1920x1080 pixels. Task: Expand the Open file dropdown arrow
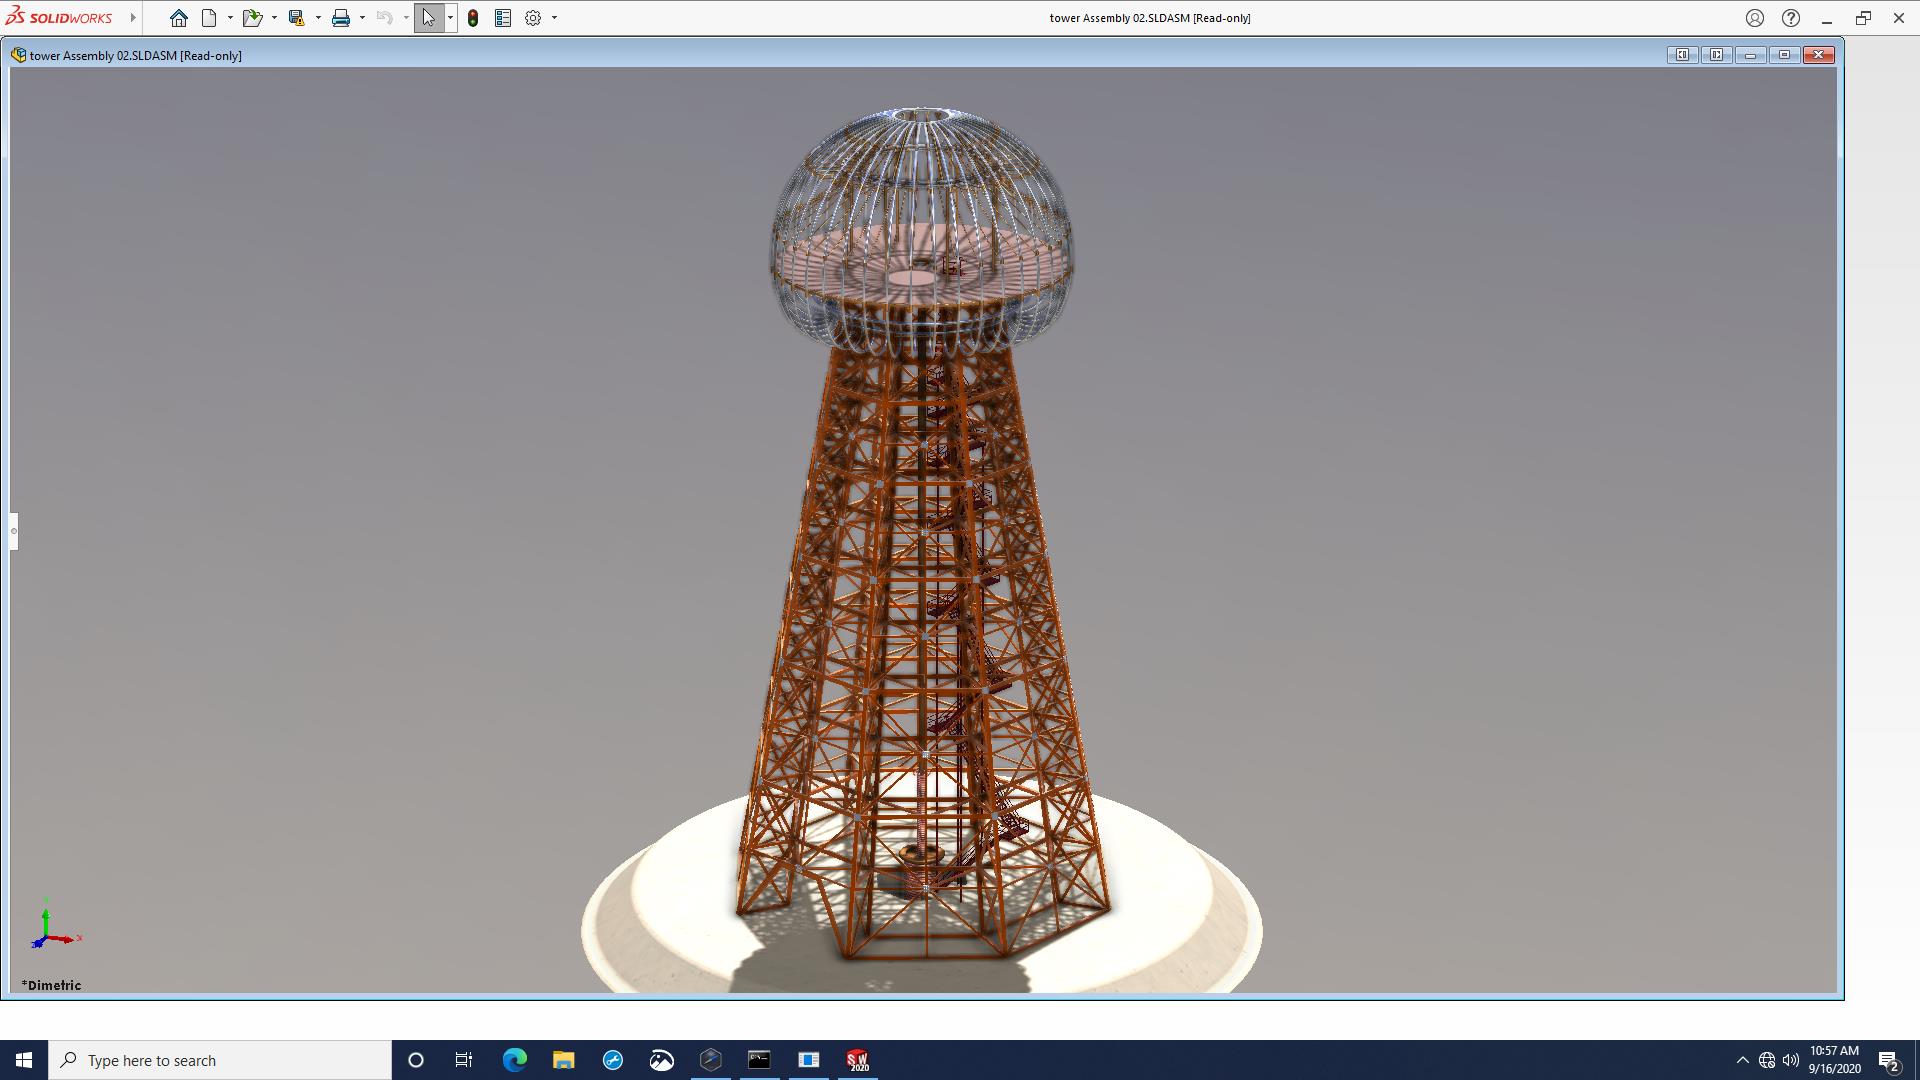274,18
